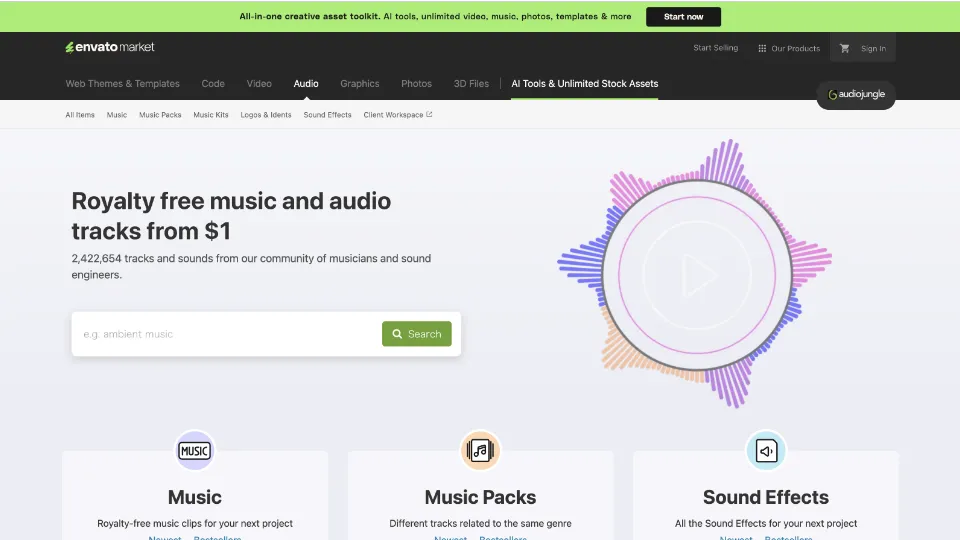
Task: Select the Video nav item
Action: [259, 84]
